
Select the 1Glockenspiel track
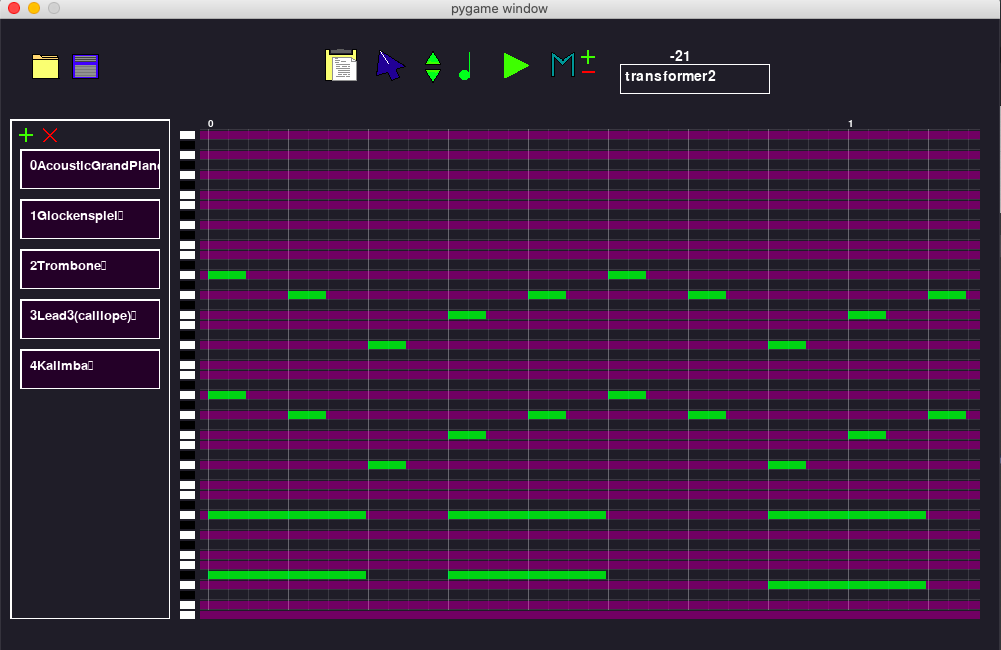click(90, 219)
